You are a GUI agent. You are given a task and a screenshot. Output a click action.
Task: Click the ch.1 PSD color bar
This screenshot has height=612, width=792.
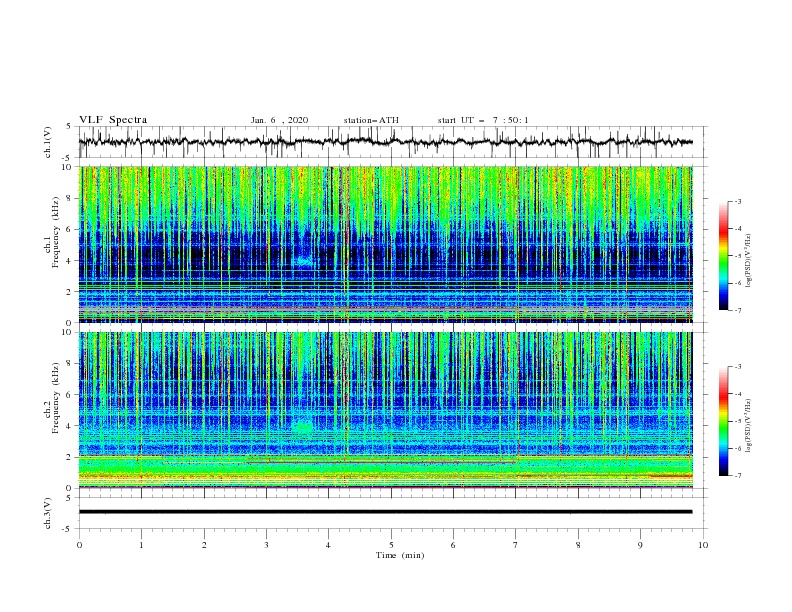click(723, 256)
